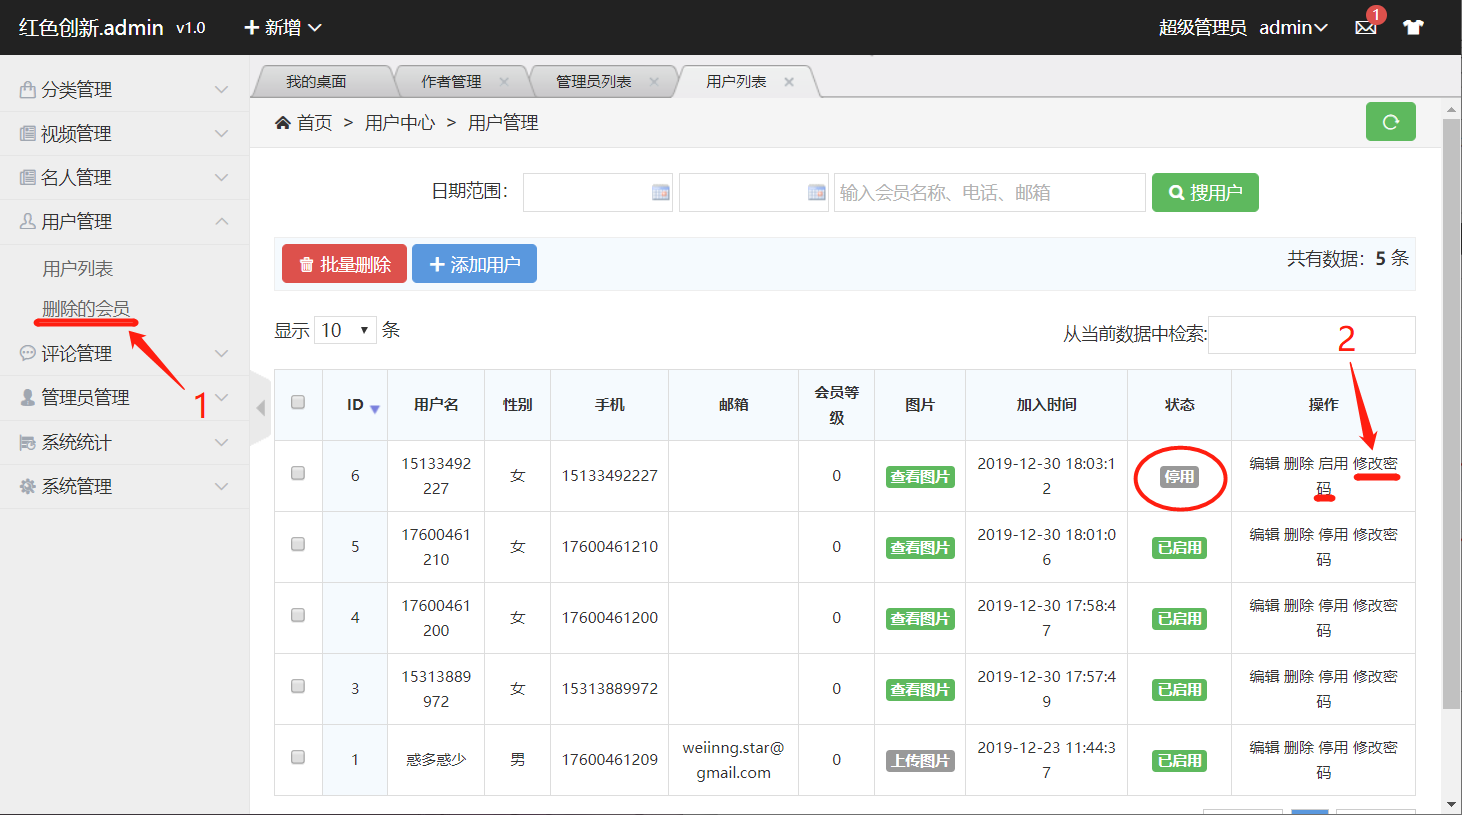
Task: Click 编辑 for user 17600461210
Action: 1265,535
